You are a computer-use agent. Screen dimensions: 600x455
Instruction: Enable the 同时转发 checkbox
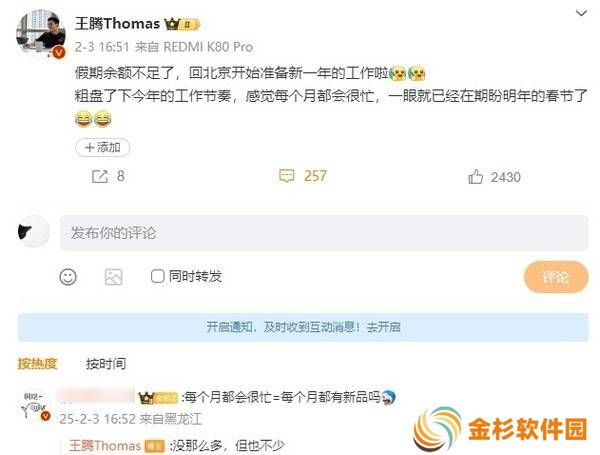(x=157, y=276)
